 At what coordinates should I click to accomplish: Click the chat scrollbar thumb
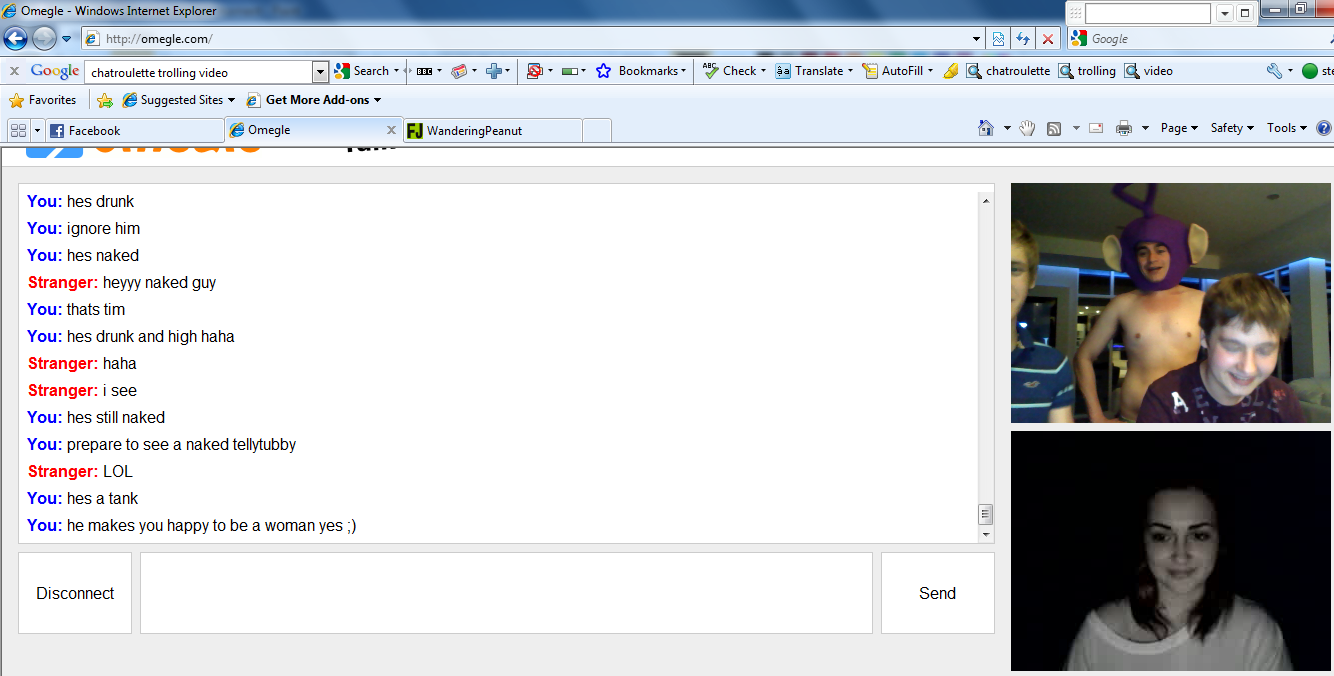[x=985, y=514]
